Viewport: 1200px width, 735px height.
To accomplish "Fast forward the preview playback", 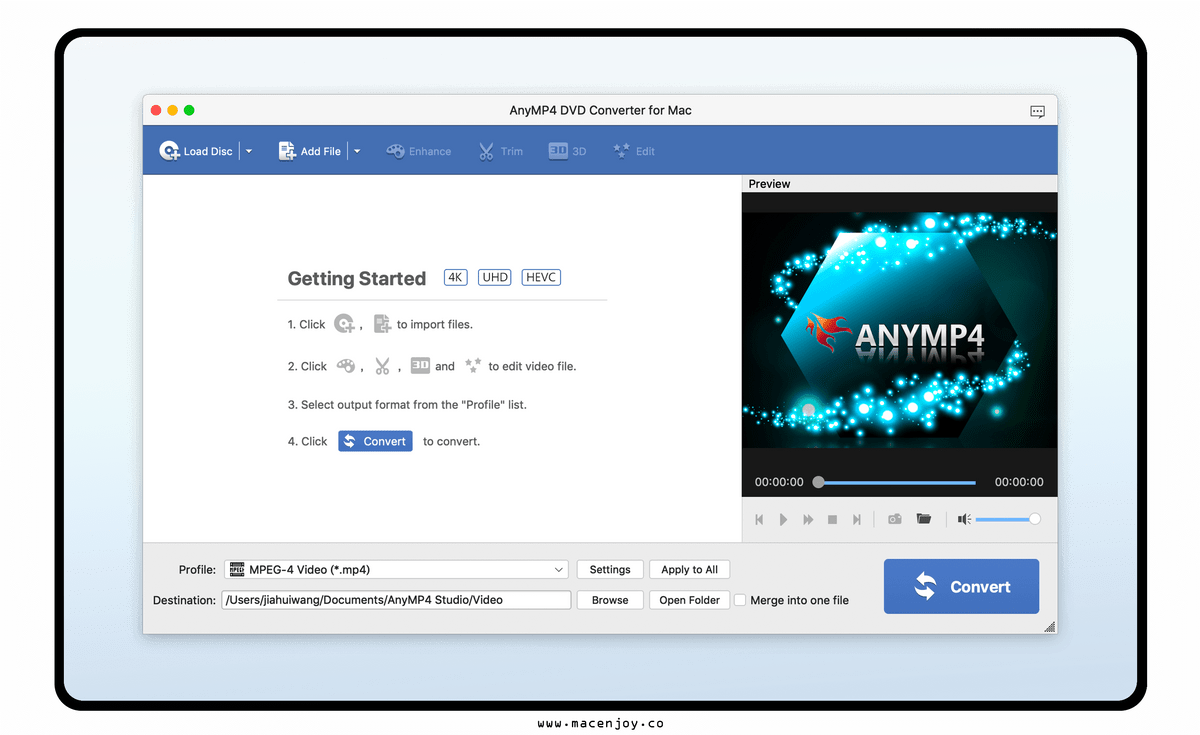I will coord(808,519).
